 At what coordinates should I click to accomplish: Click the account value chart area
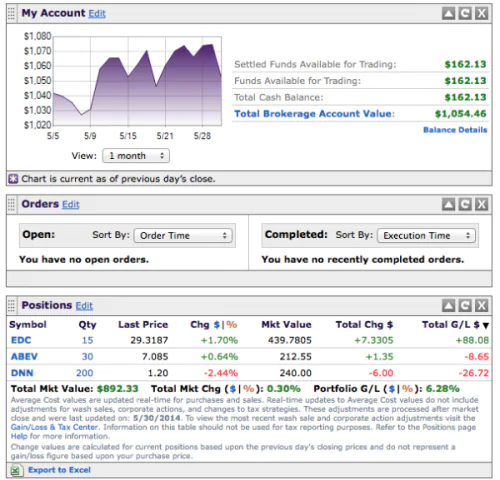tap(137, 81)
